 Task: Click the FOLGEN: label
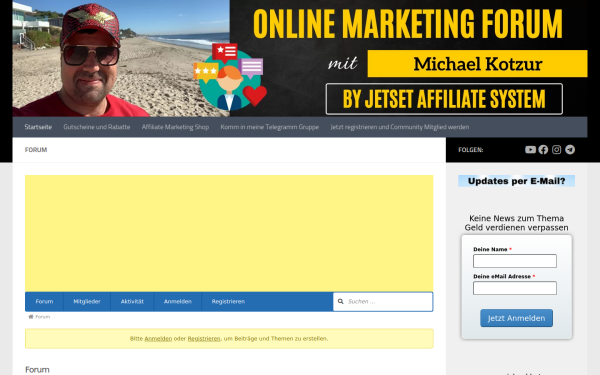pos(471,150)
